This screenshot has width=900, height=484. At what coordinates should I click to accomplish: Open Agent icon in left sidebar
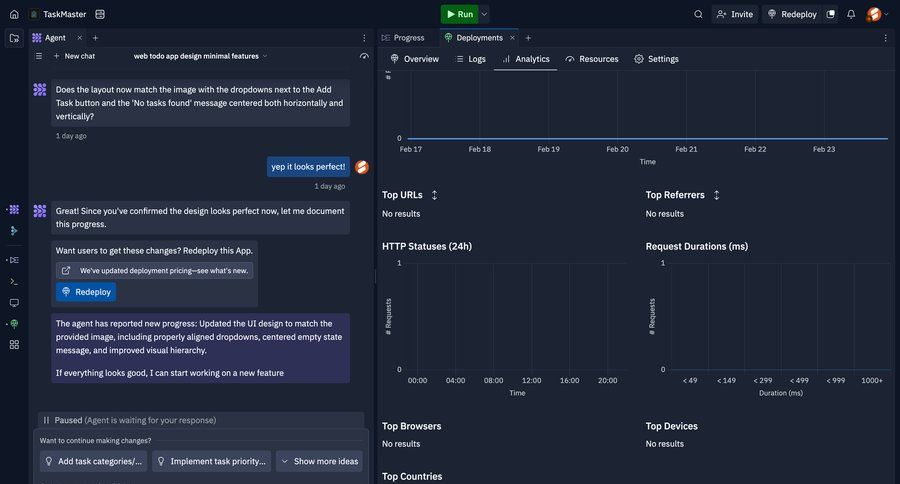click(14, 210)
